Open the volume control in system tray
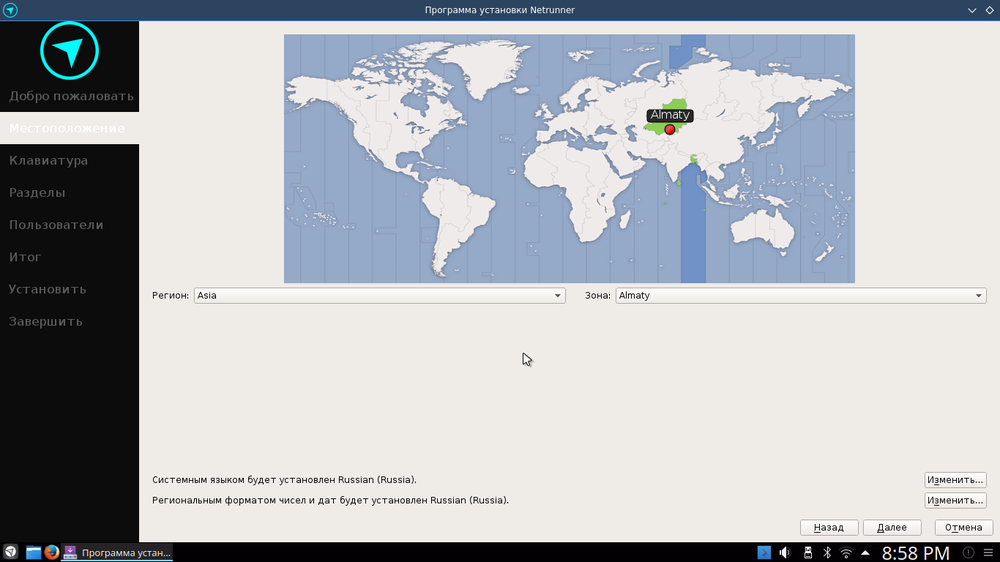 pyautogui.click(x=785, y=552)
